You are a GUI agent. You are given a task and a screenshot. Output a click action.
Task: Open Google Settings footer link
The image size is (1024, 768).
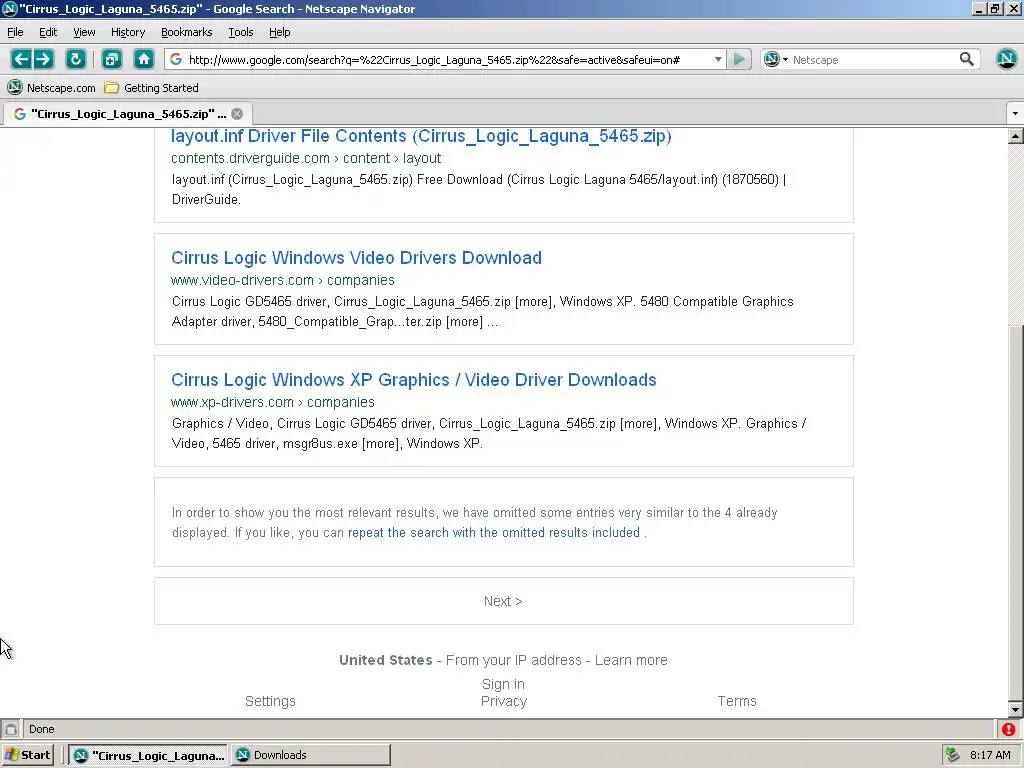click(x=270, y=701)
